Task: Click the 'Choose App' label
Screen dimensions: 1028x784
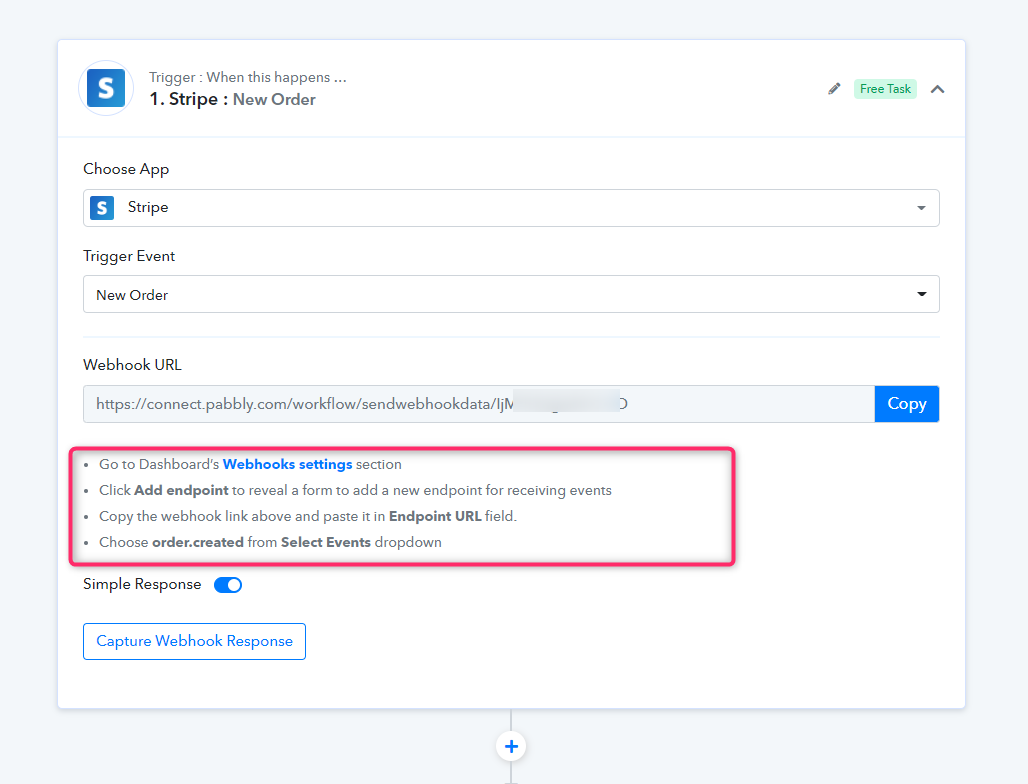Action: pyautogui.click(x=126, y=169)
